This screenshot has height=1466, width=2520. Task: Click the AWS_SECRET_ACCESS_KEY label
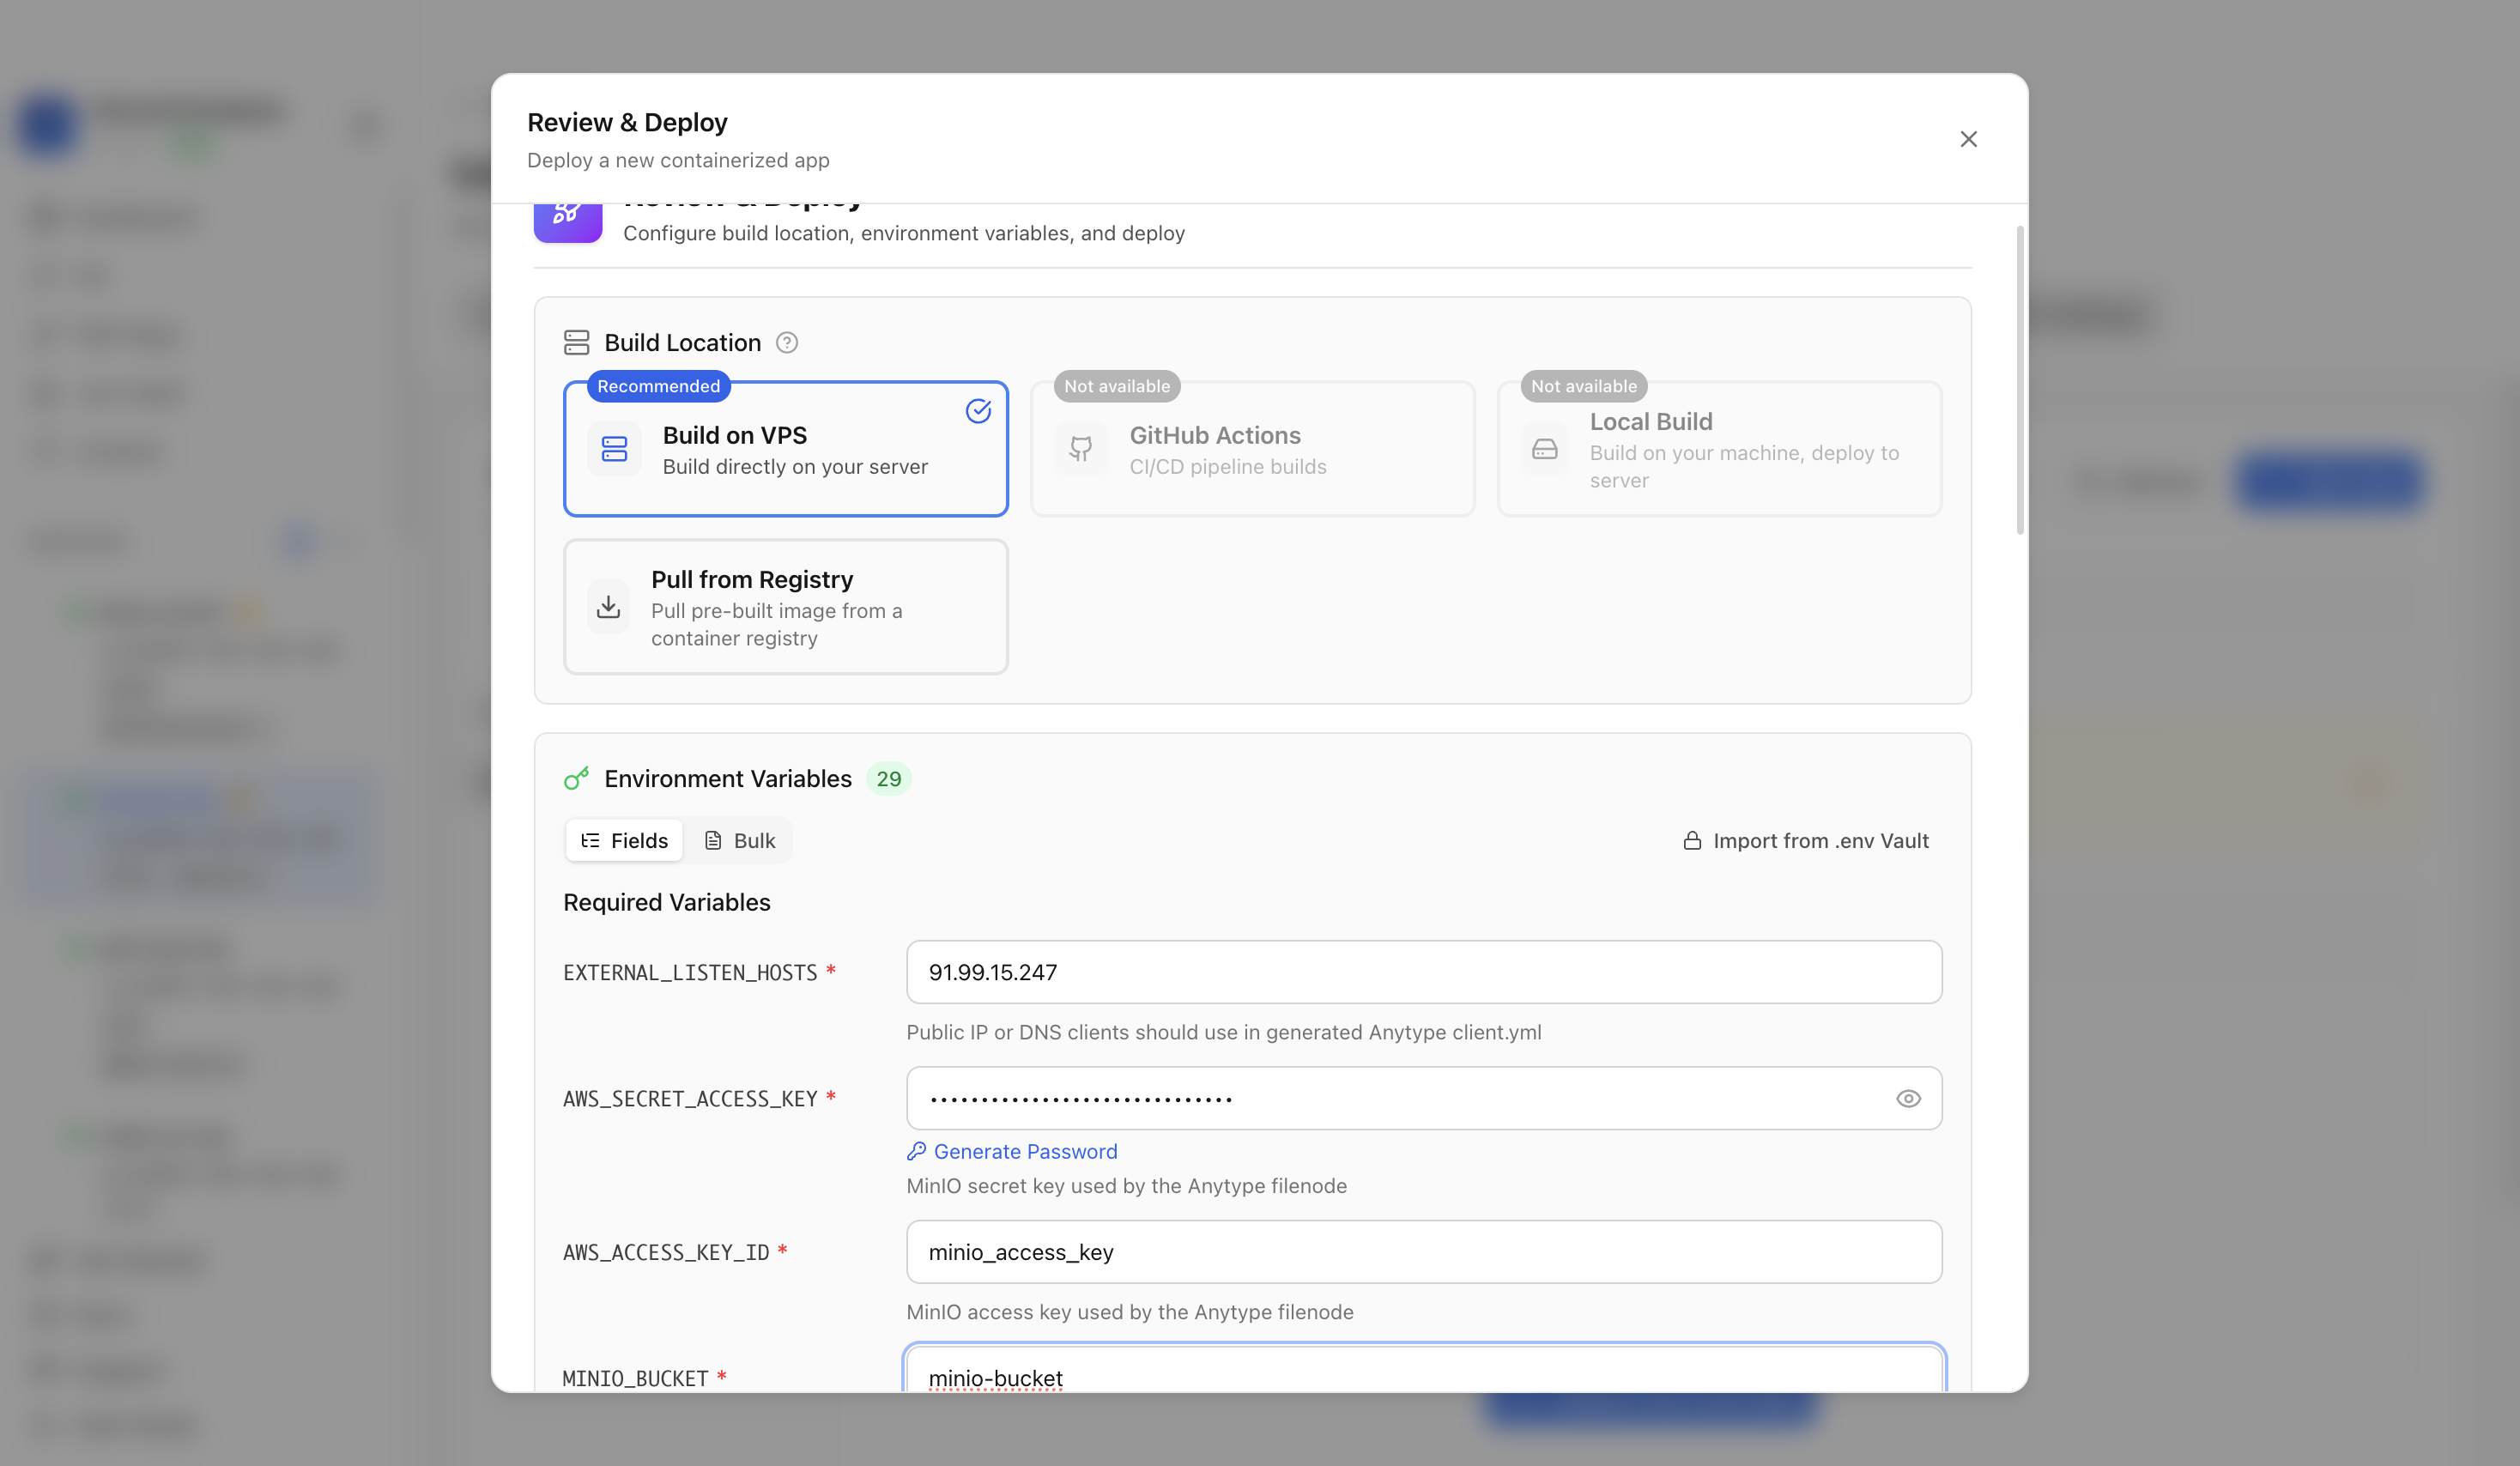pos(690,1099)
